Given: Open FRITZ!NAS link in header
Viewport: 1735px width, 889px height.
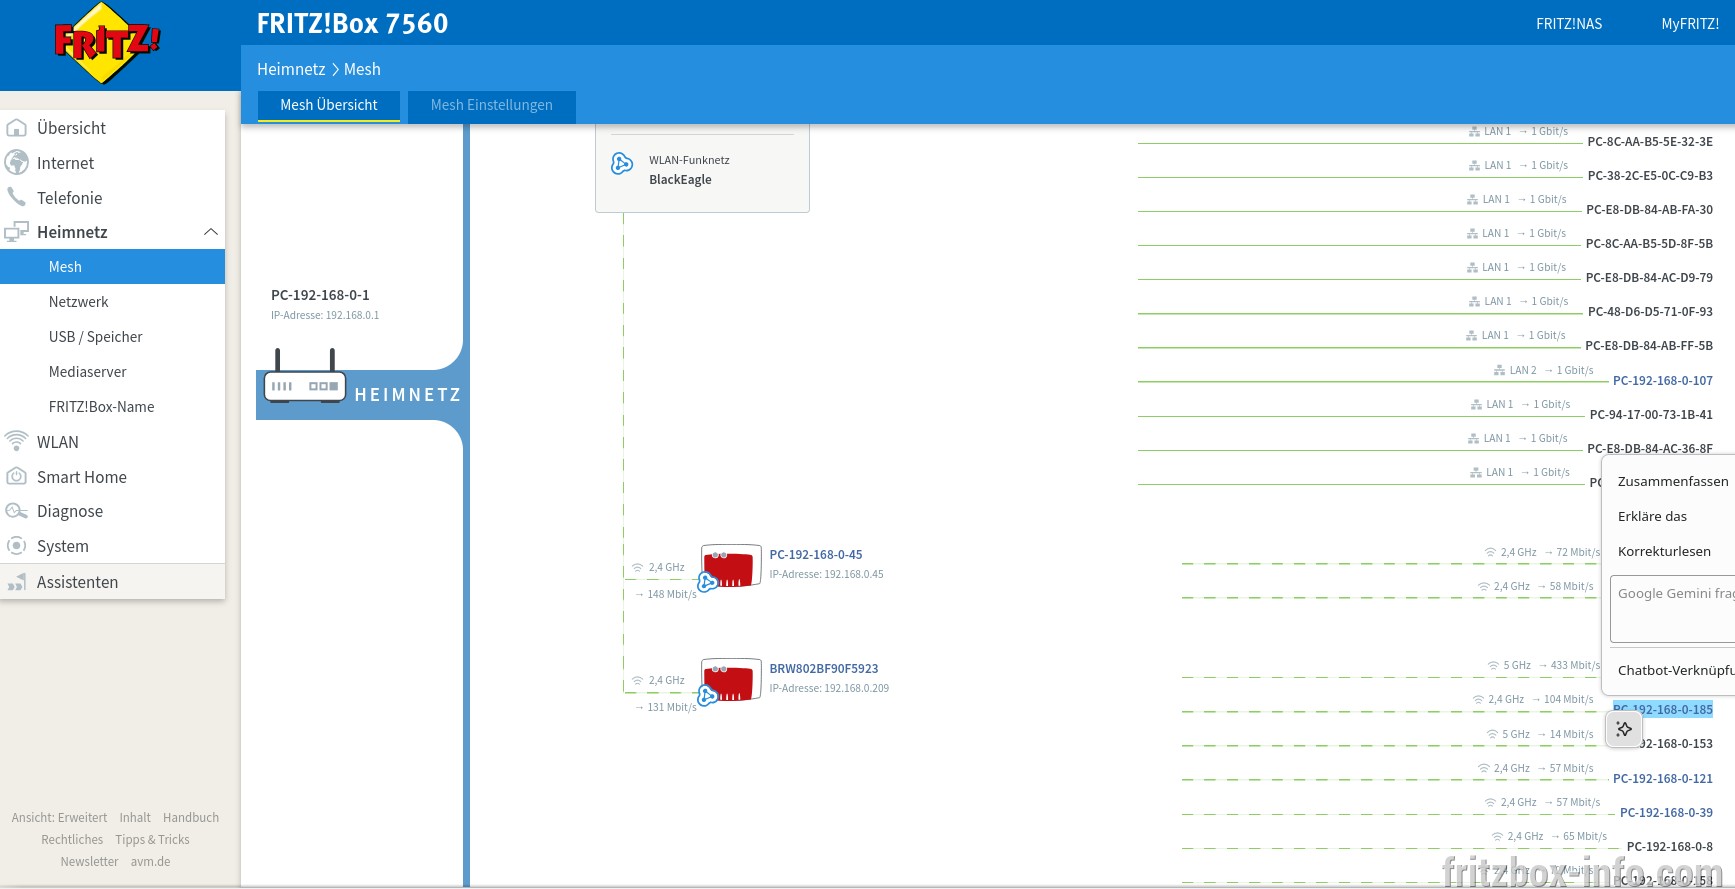Looking at the screenshot, I should point(1569,24).
